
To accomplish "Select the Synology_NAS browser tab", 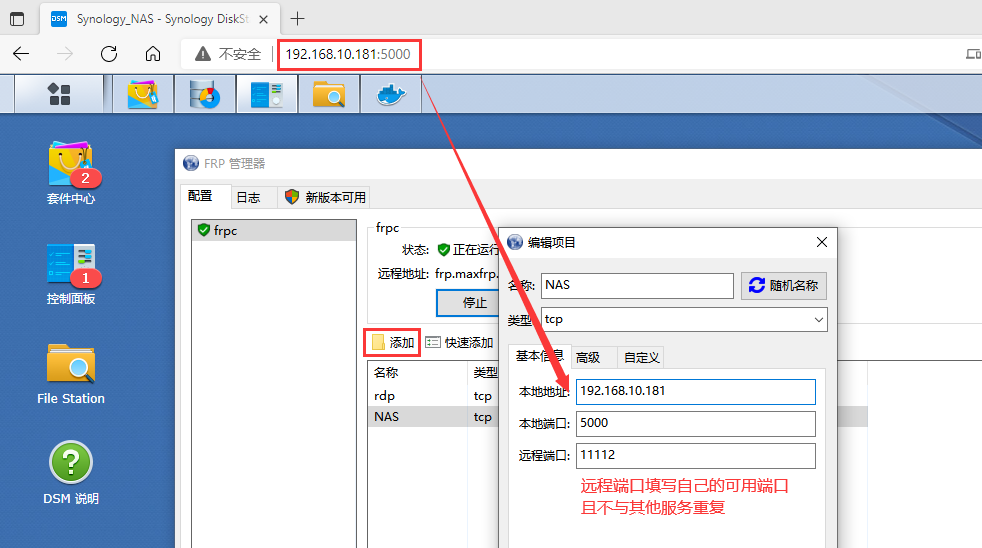I will (x=160, y=19).
